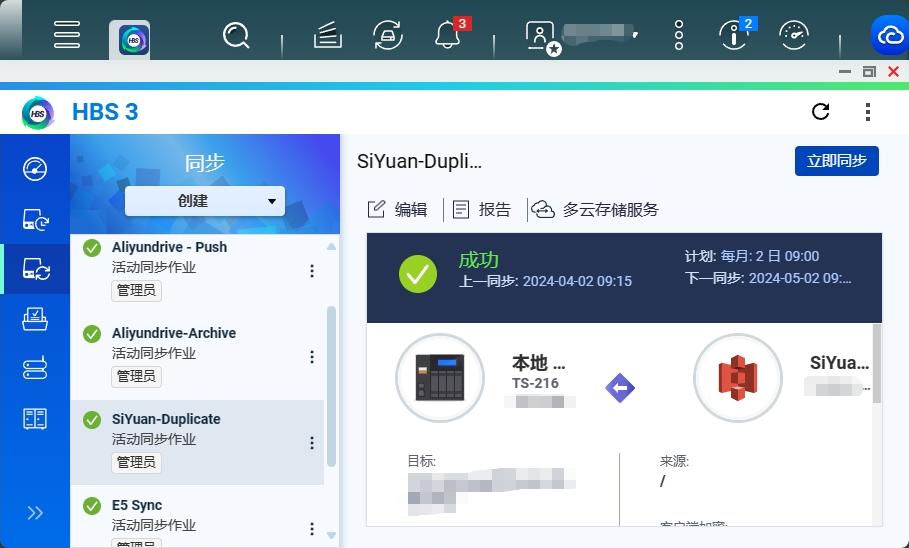Click the green success status checkmark
The image size is (909, 548).
(418, 274)
